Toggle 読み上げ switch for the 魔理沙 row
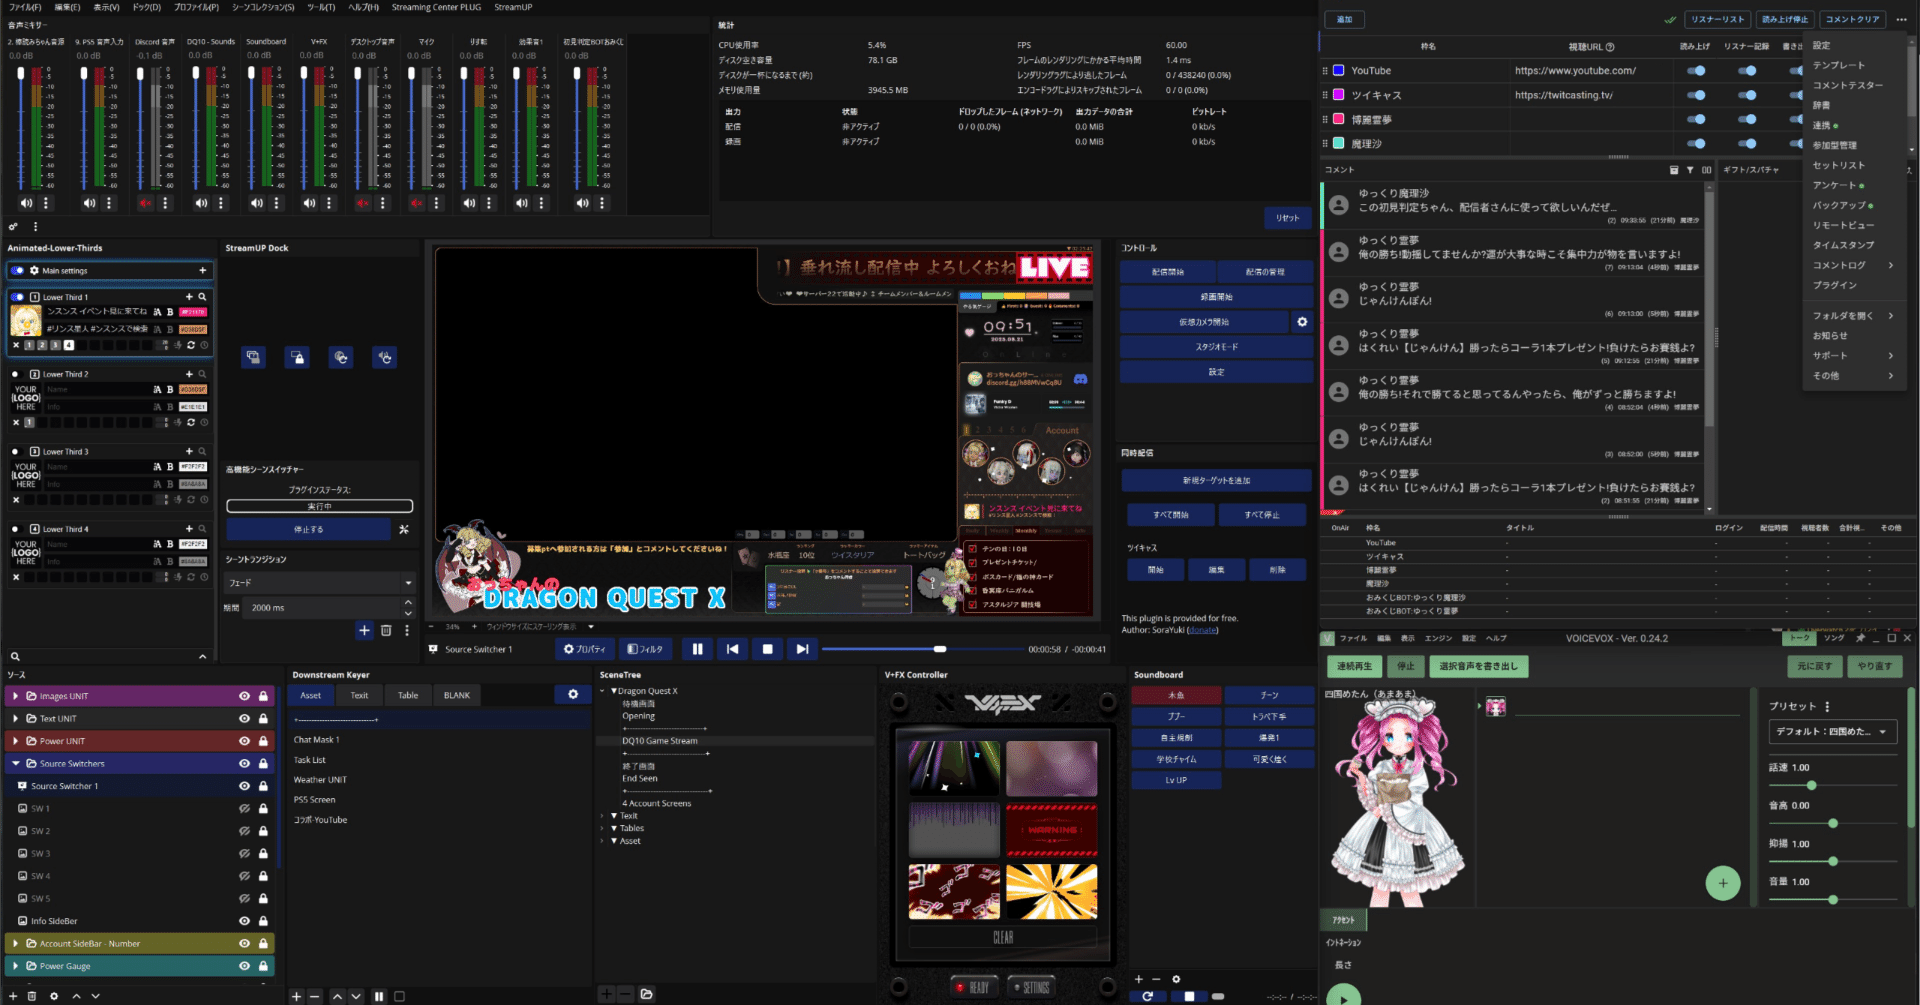Viewport: 1920px width, 1005px height. 1696,144
